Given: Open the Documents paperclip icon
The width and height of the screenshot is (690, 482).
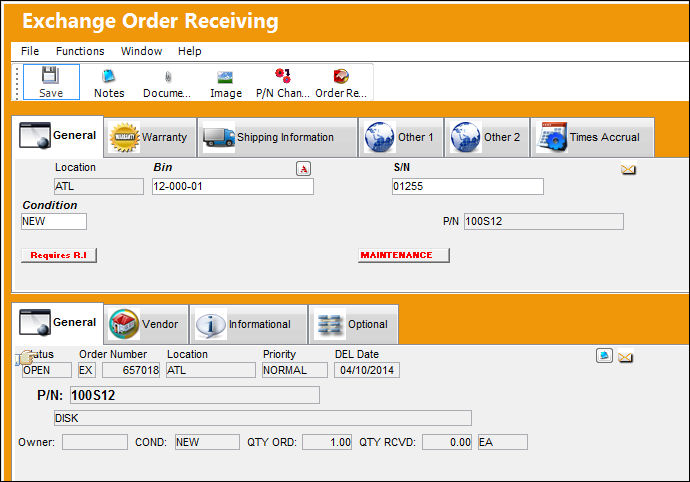Looking at the screenshot, I should point(167,82).
